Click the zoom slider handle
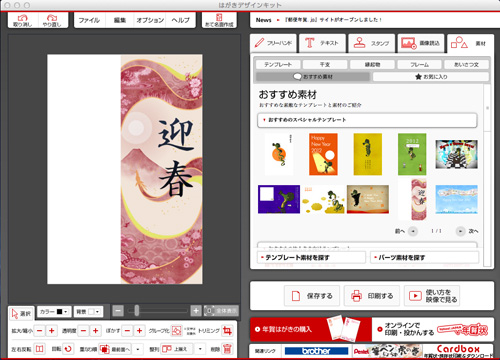The image size is (500, 360). point(136,311)
